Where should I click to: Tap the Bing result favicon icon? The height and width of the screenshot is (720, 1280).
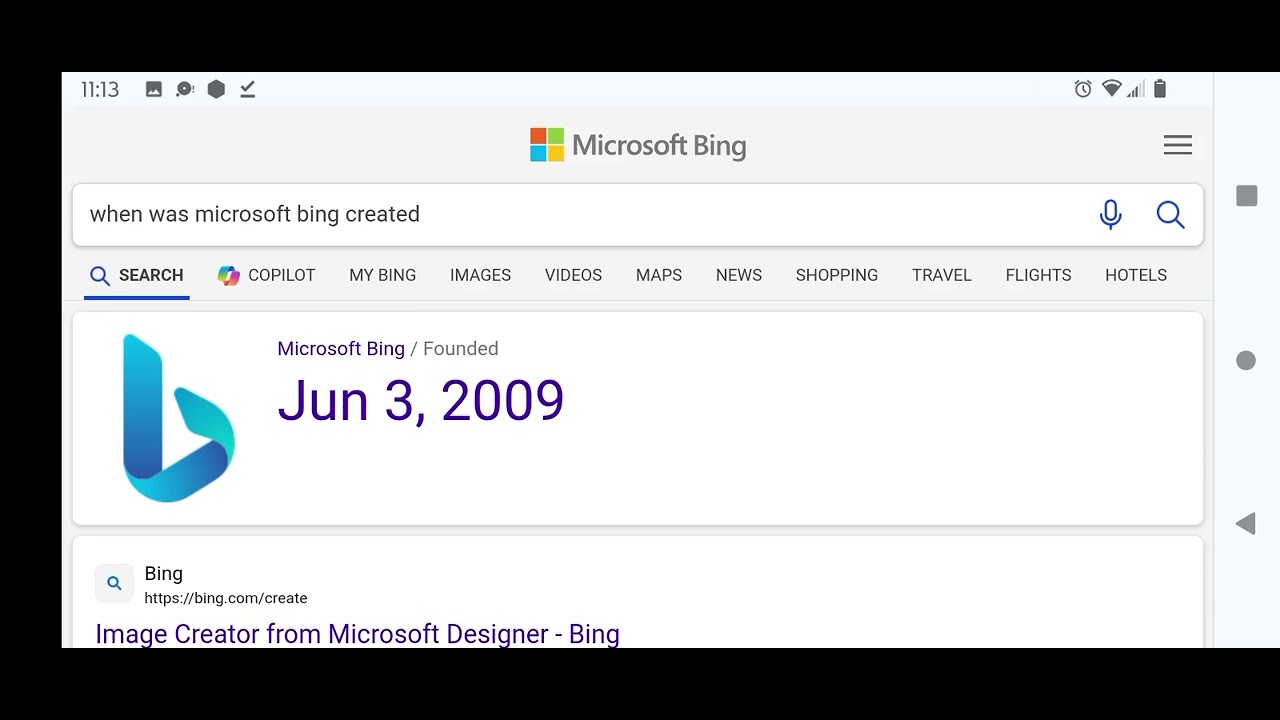[114, 583]
